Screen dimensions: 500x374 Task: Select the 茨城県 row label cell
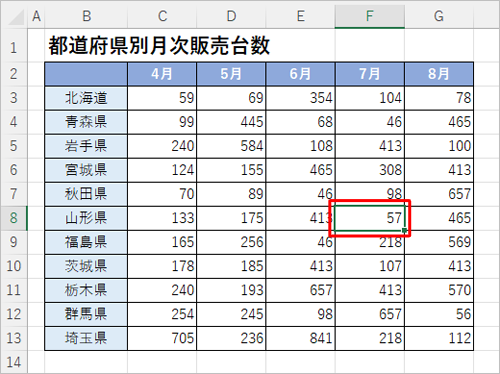86,266
